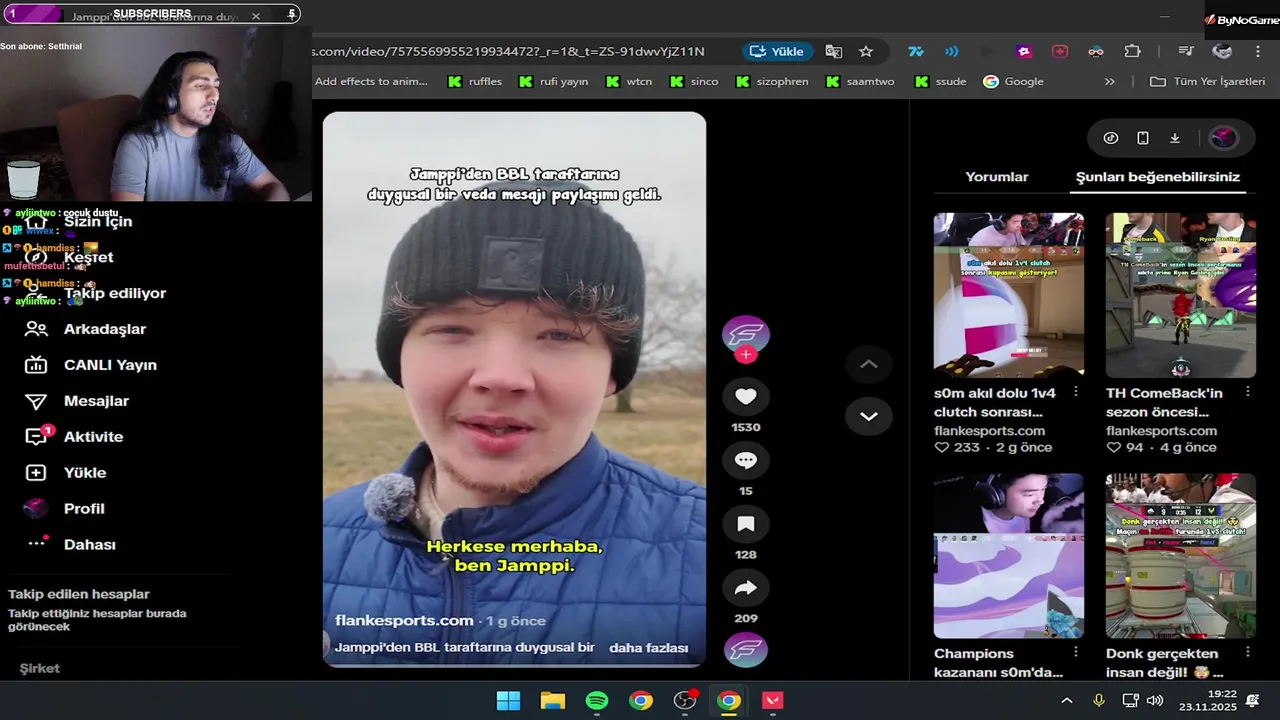The height and width of the screenshot is (720, 1280).
Task: Open the profile avatar in top right pill
Action: [x=1224, y=138]
